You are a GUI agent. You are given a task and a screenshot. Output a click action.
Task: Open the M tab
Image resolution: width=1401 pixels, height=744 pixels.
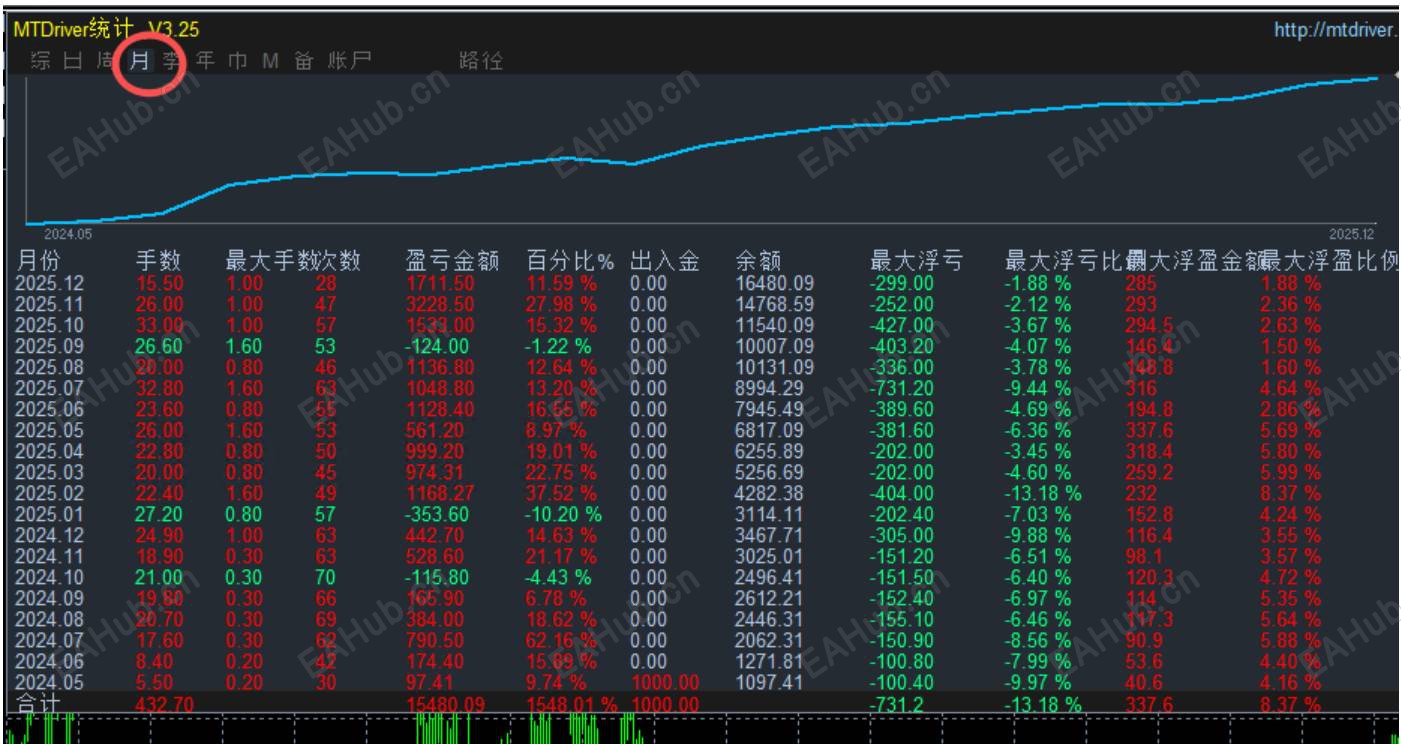[x=269, y=61]
